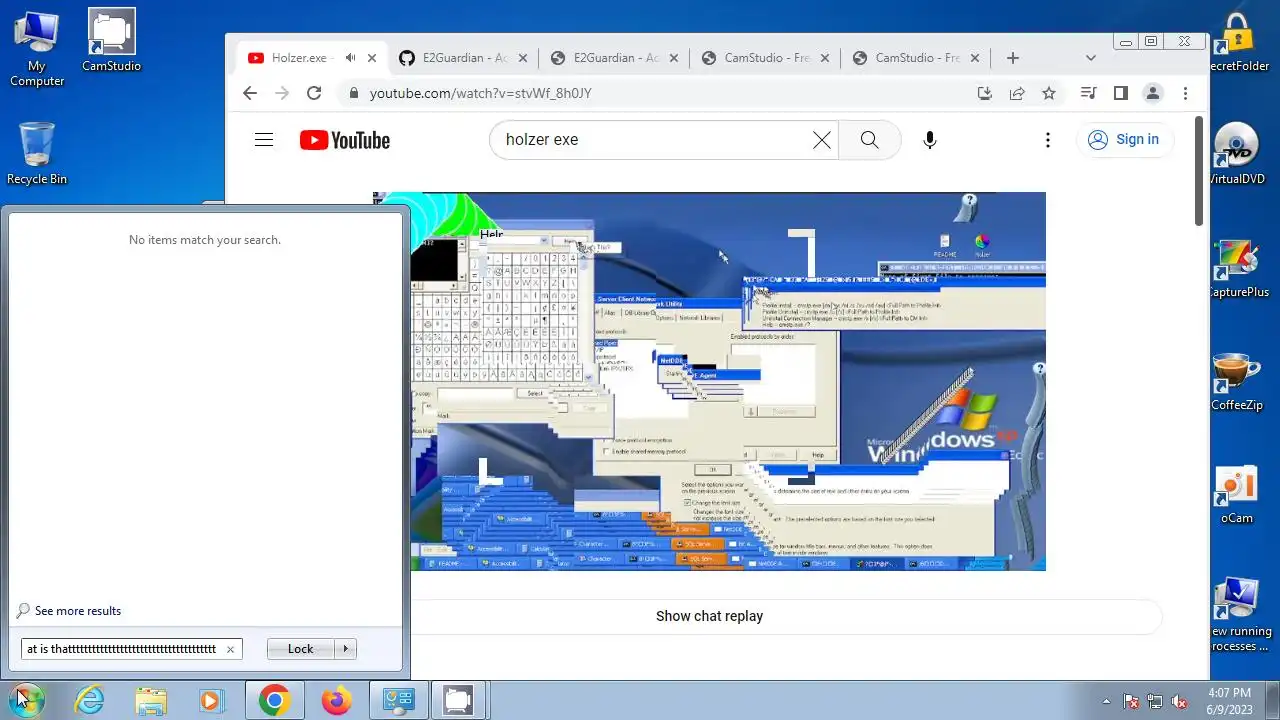This screenshot has width=1280, height=720.
Task: Open File Explorer from taskbar
Action: point(151,700)
